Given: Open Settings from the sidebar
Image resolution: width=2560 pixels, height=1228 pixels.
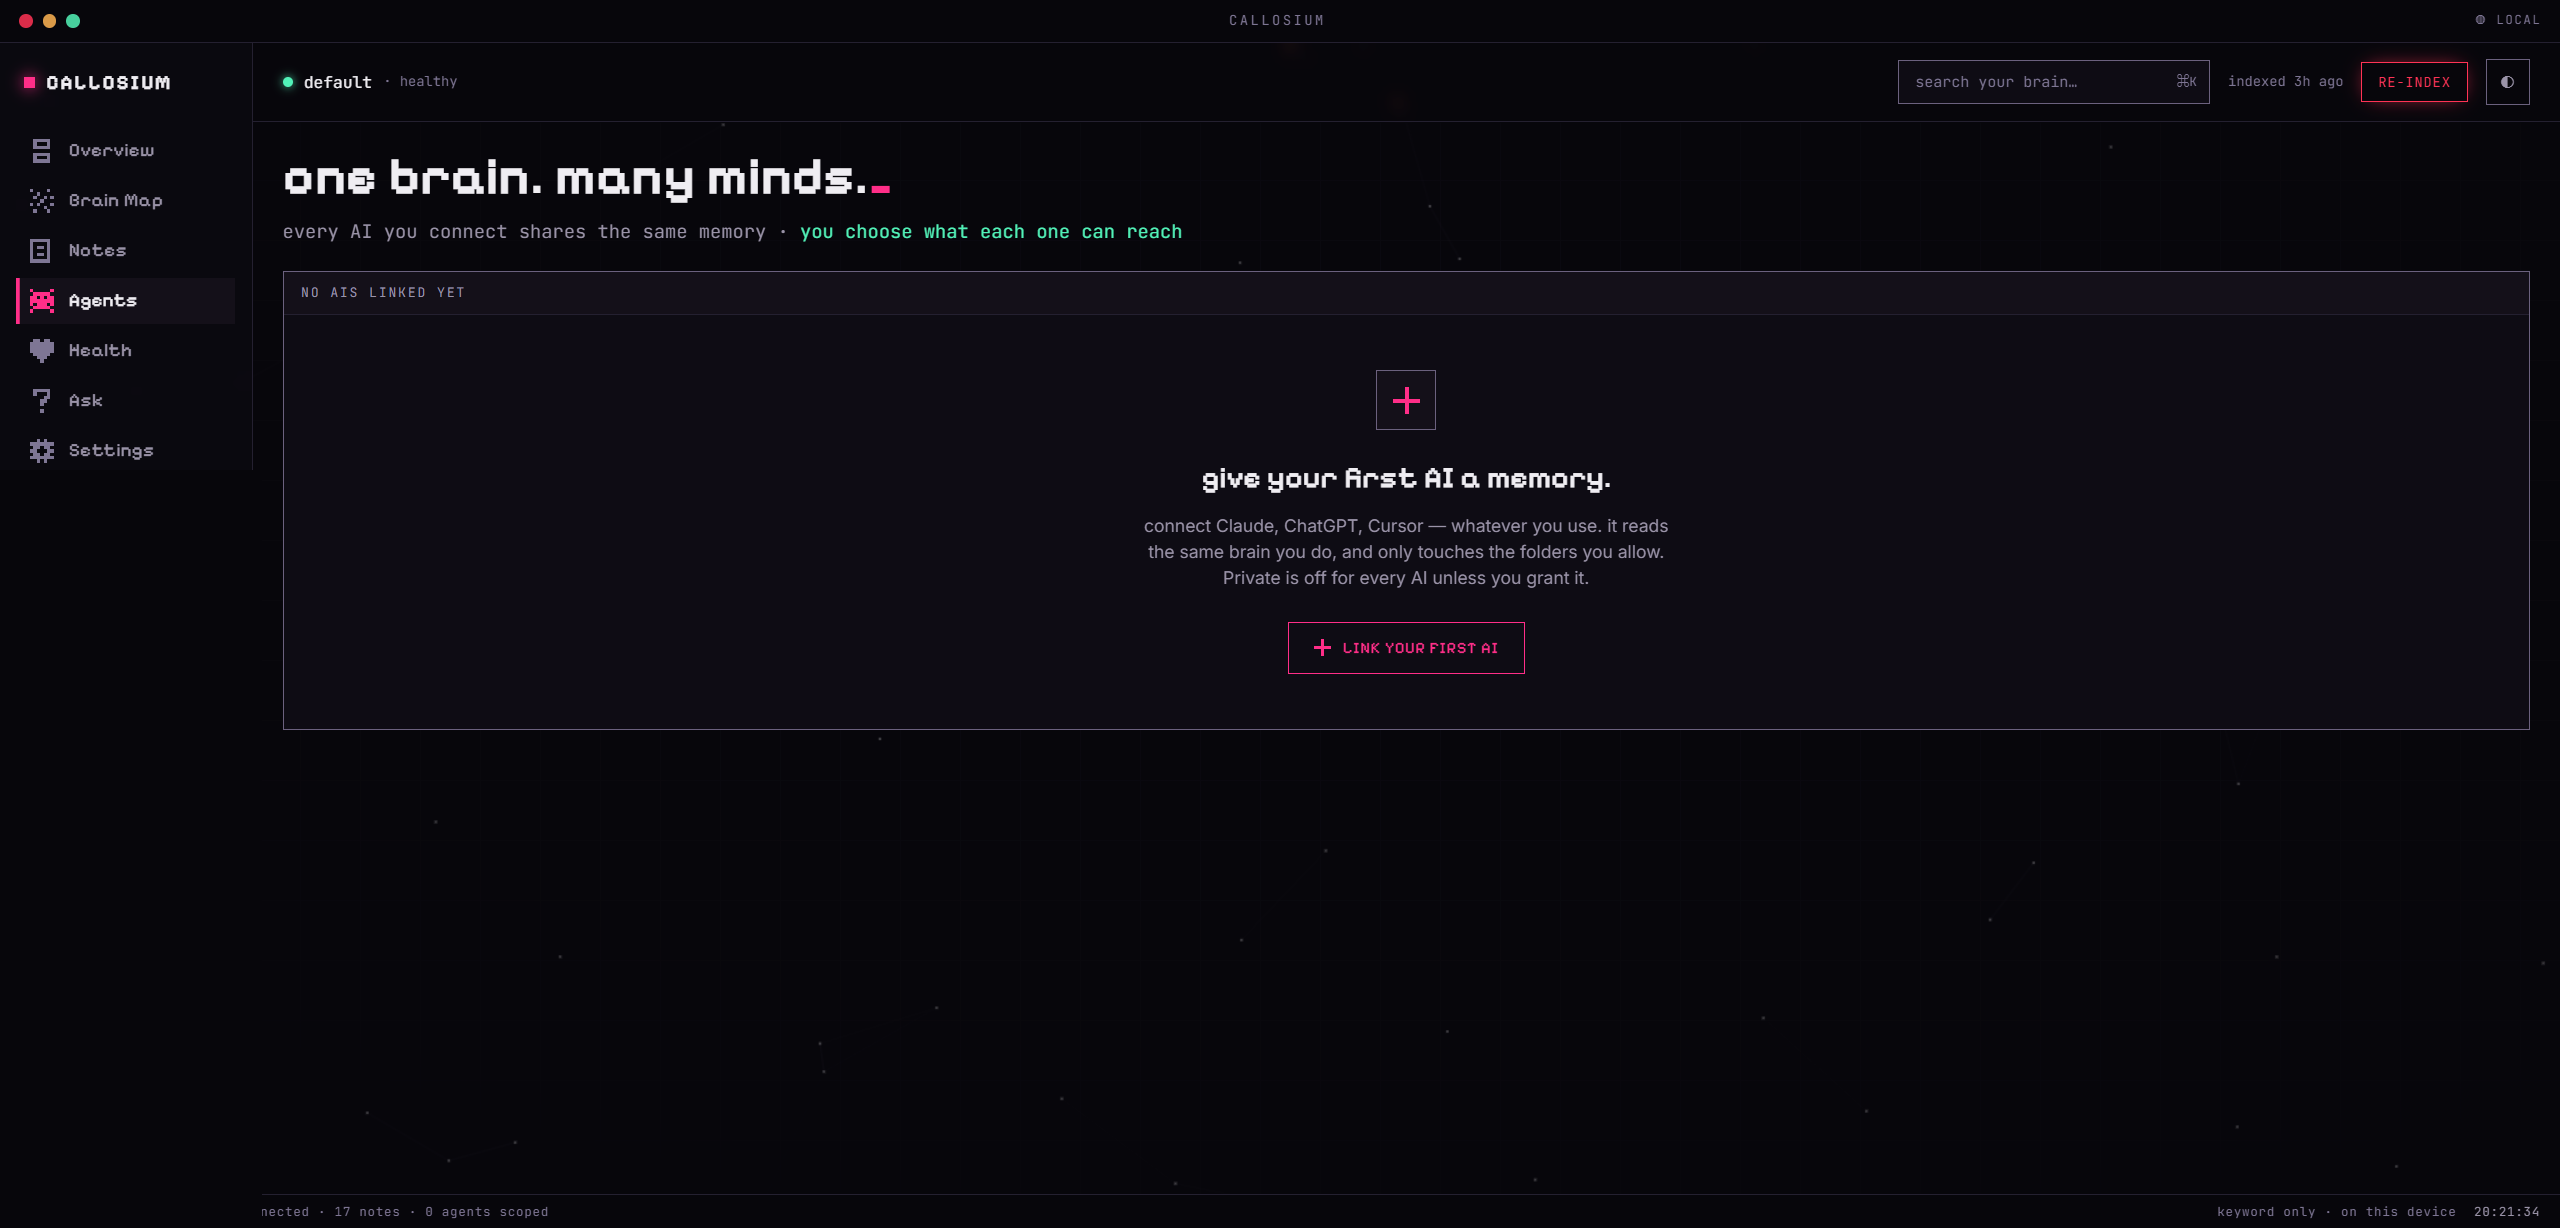Looking at the screenshot, I should coord(126,450).
